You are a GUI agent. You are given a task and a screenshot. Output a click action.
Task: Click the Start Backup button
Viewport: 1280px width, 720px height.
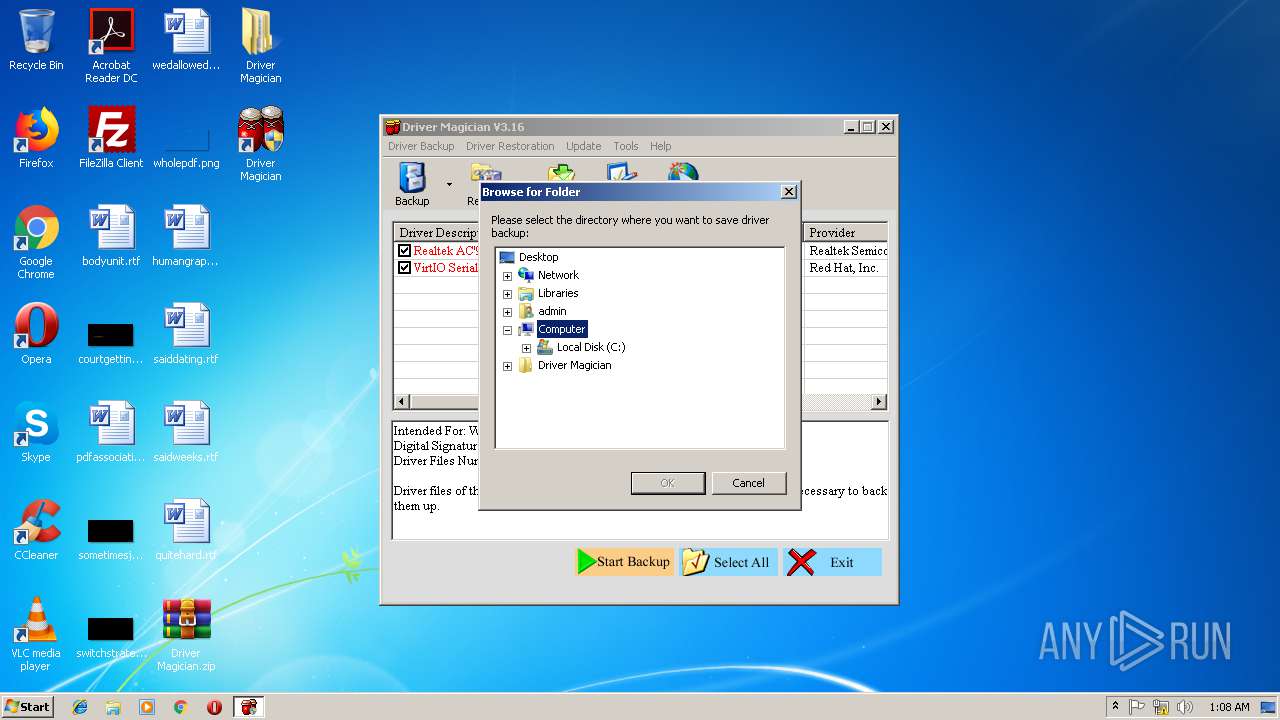coord(624,562)
